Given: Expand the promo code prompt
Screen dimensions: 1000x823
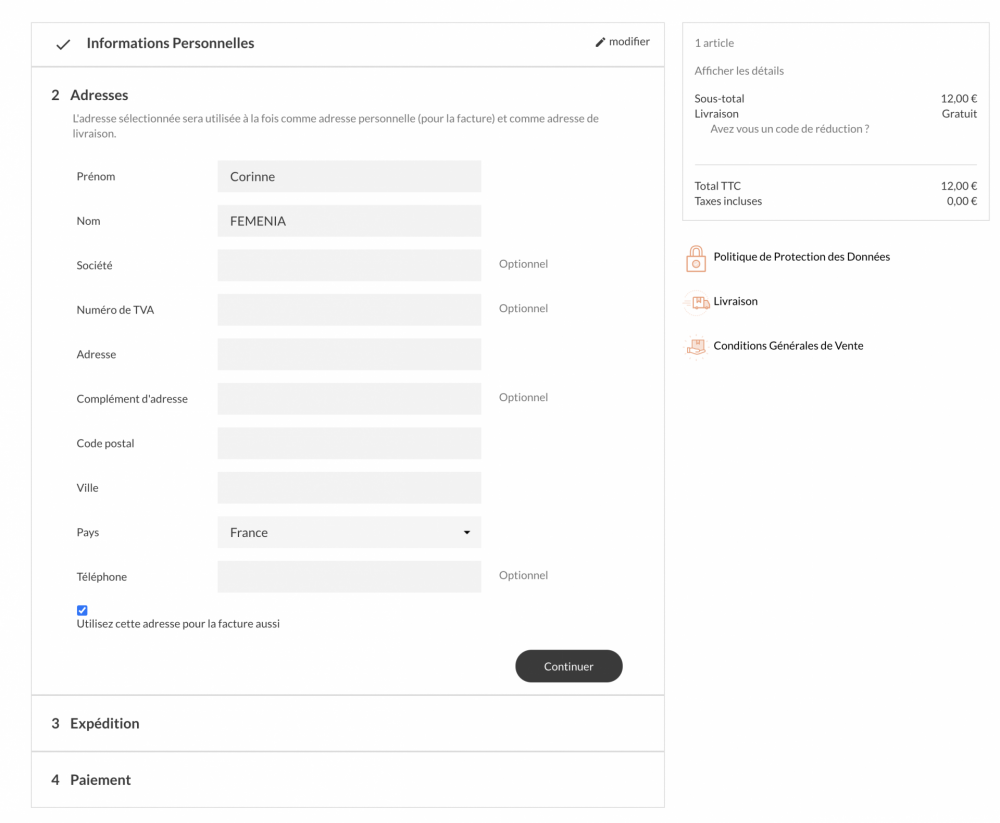Looking at the screenshot, I should tap(789, 129).
